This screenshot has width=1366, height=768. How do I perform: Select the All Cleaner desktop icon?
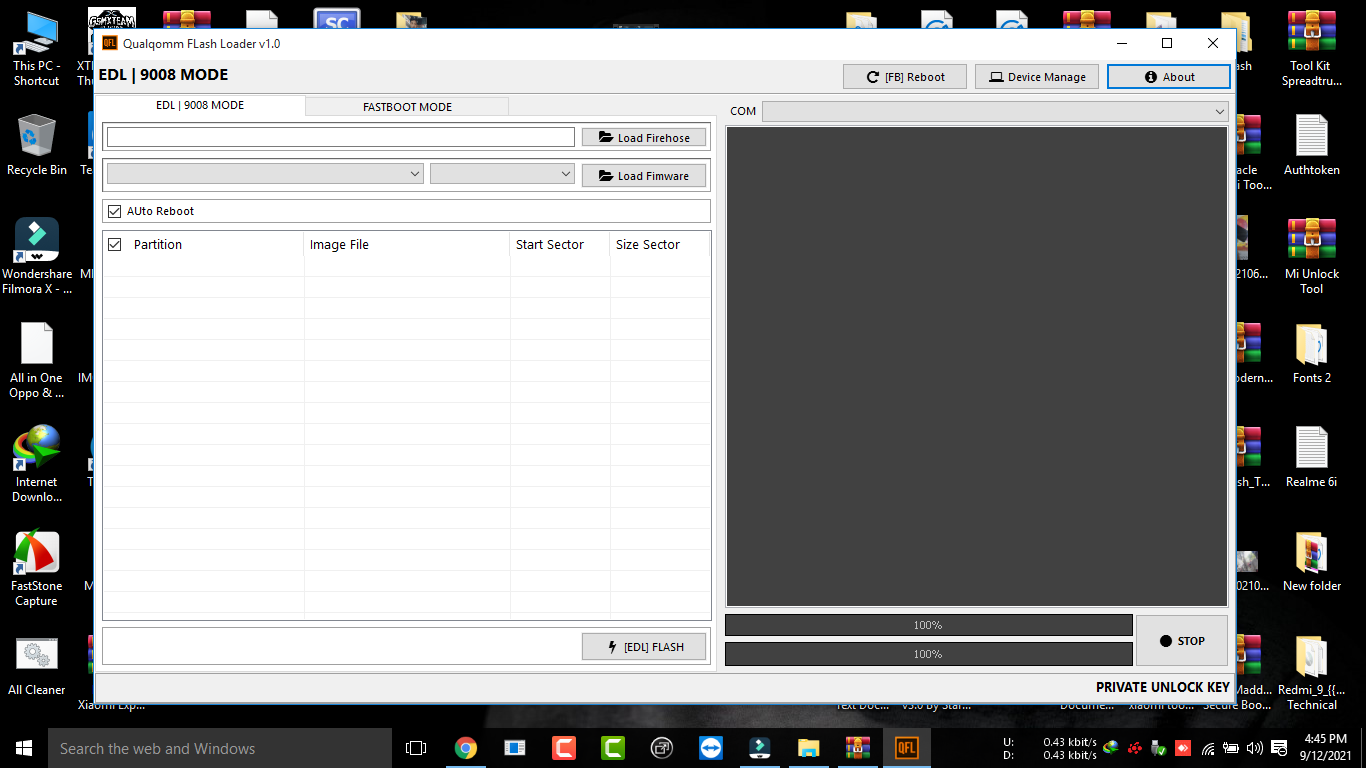pos(37,665)
